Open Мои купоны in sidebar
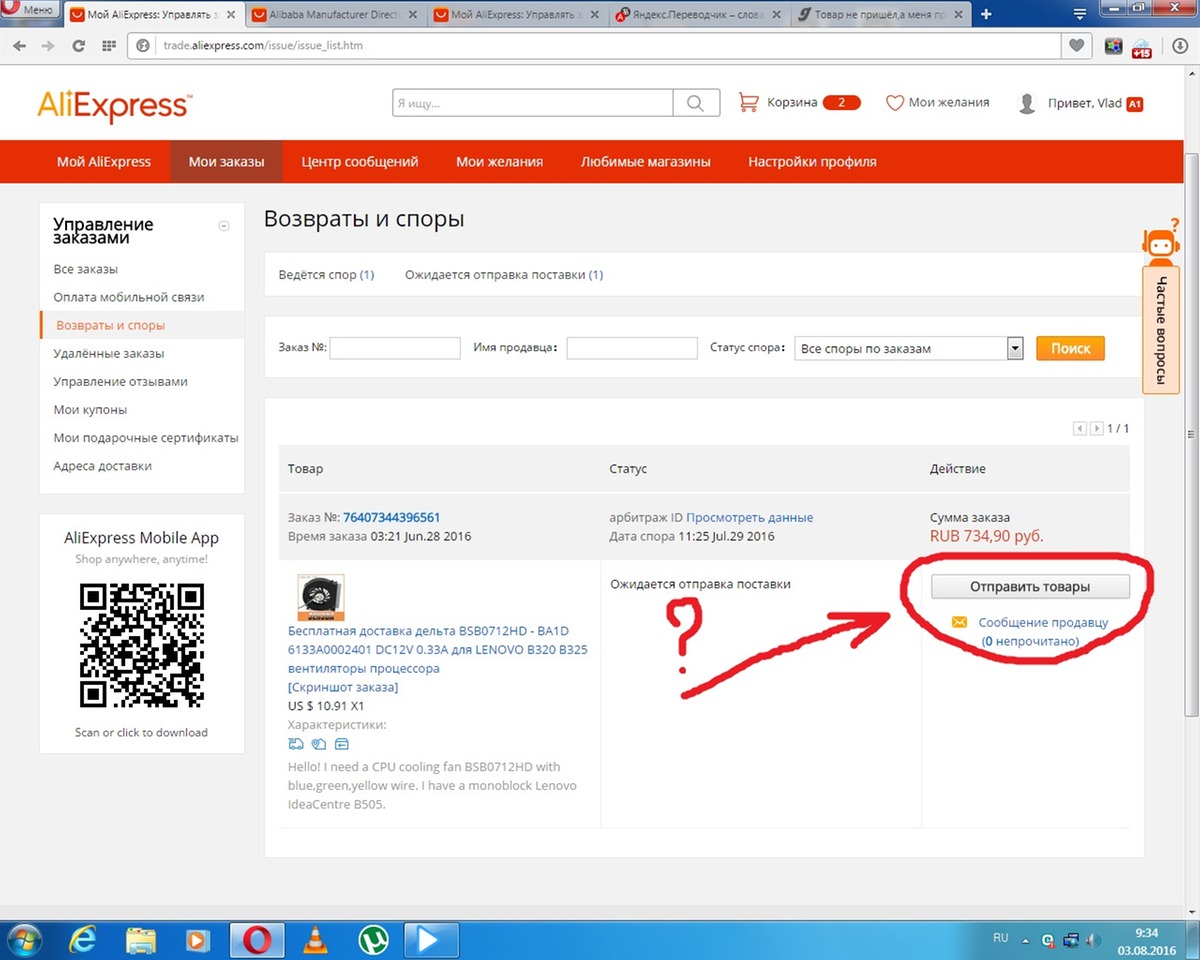Screen dimensions: 1200x960 pos(90,409)
